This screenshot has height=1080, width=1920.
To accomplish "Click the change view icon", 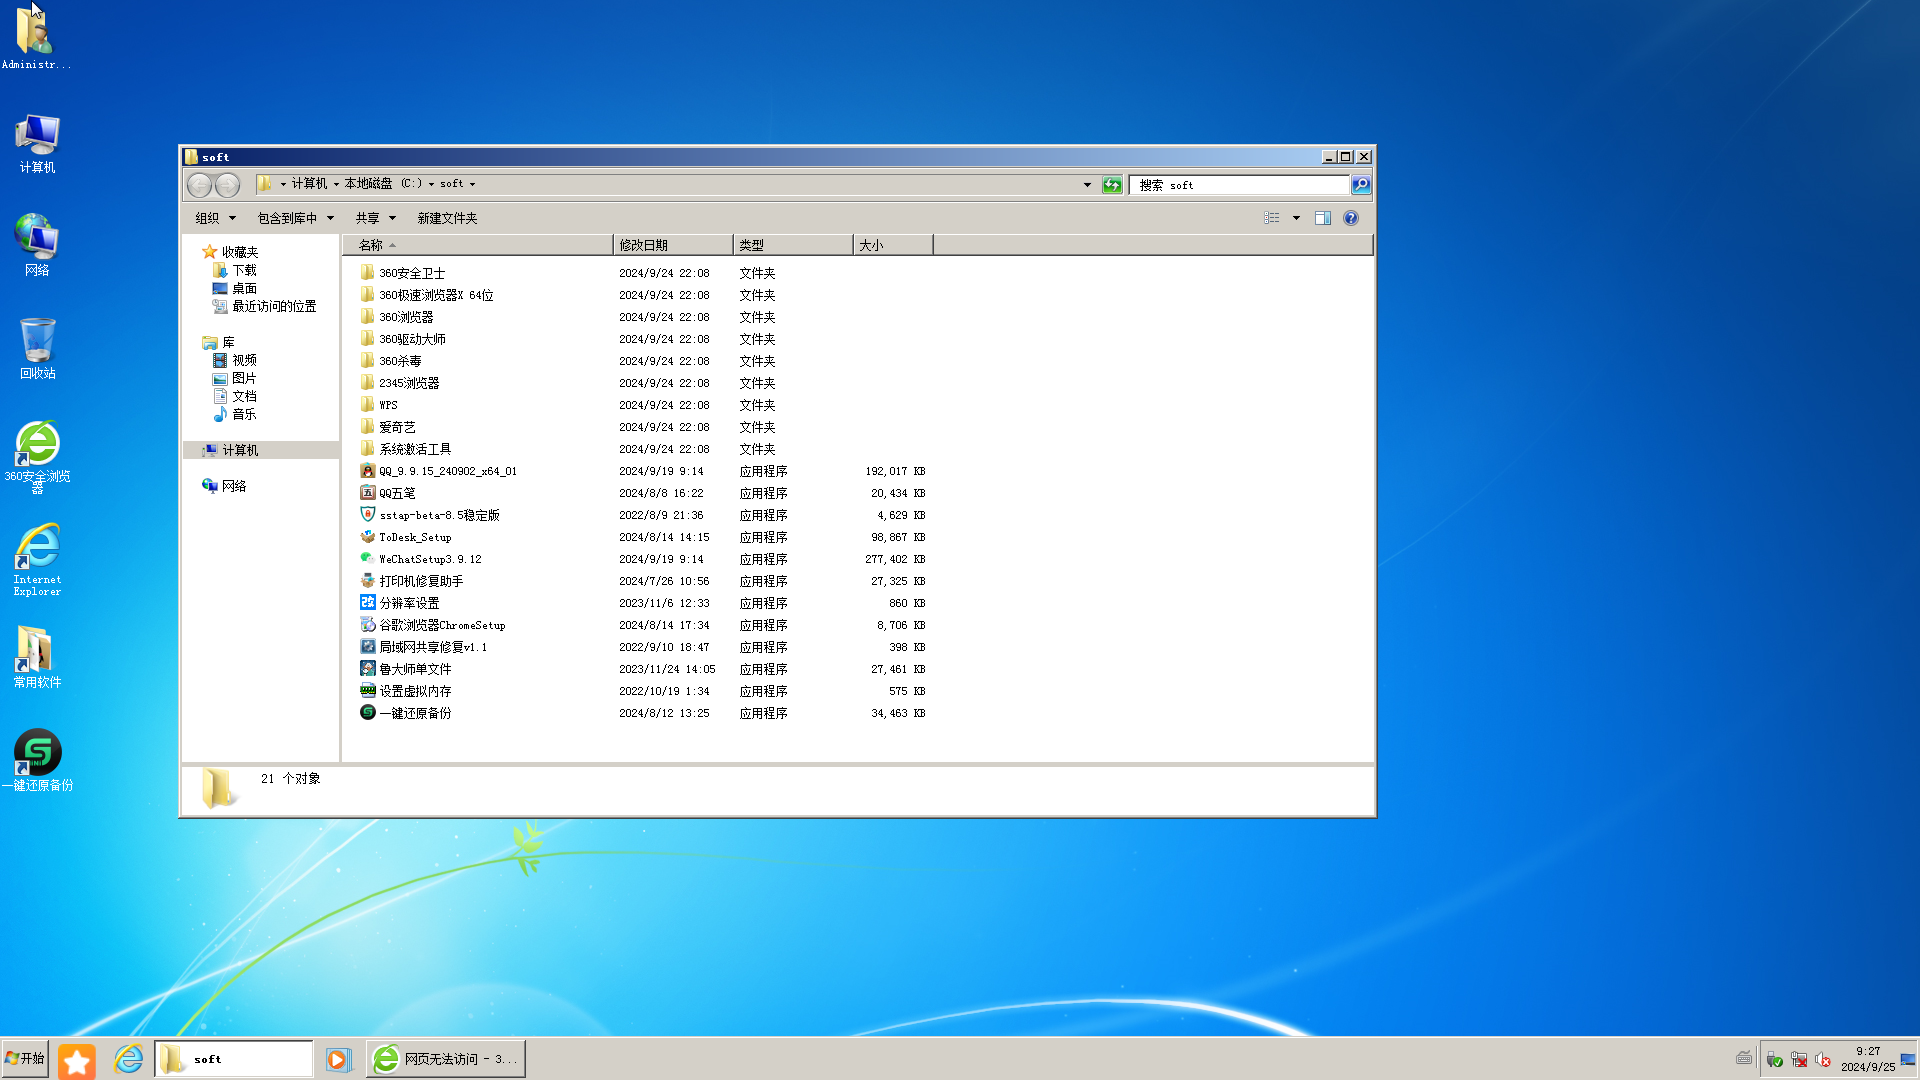I will (x=1272, y=218).
